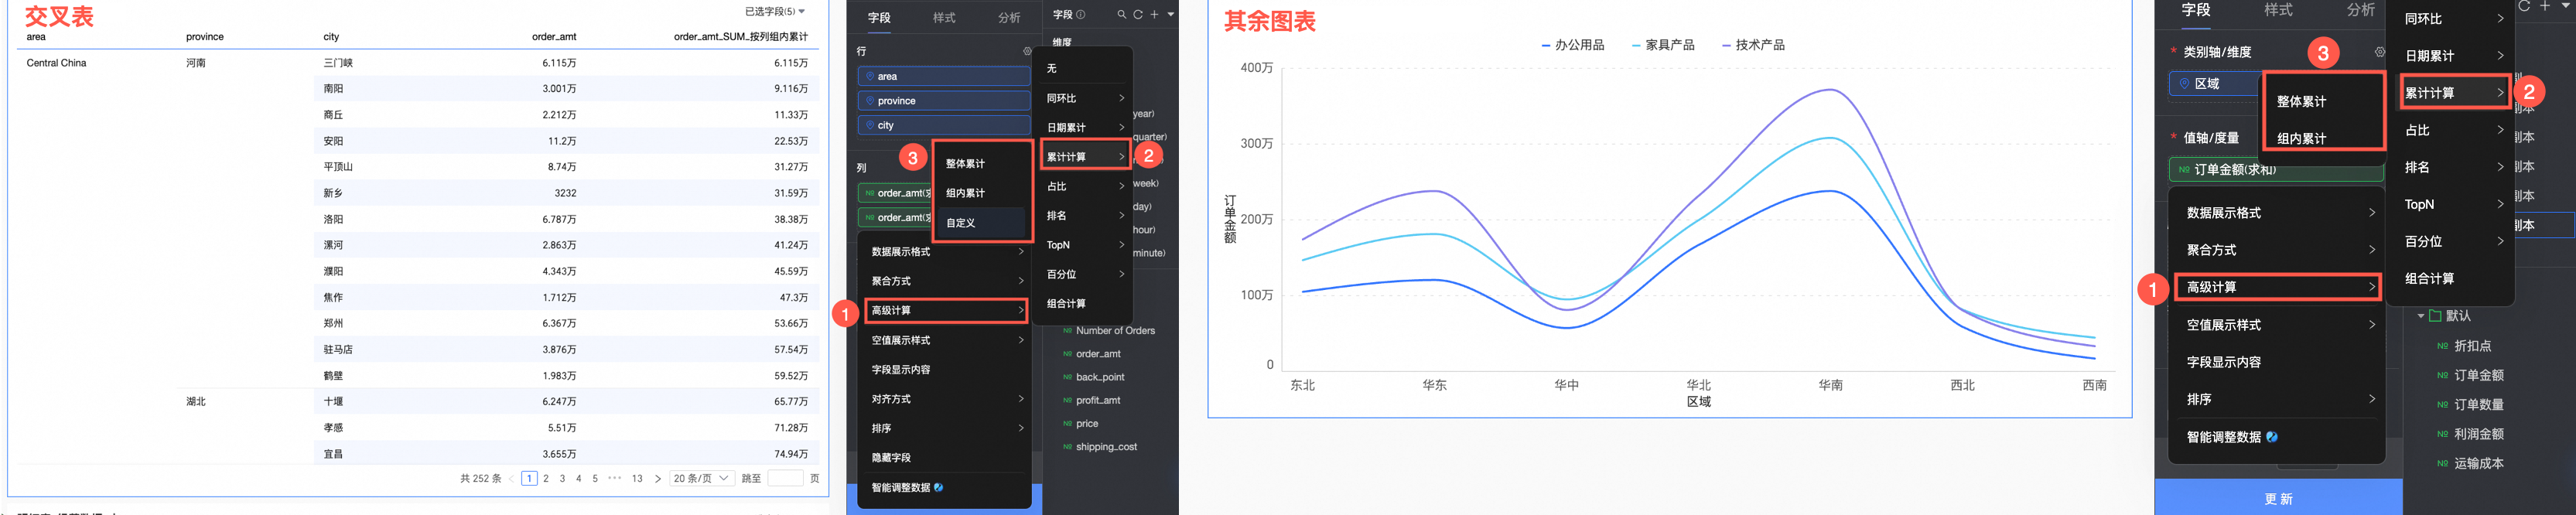This screenshot has width=2576, height=515.
Task: Go to page 2 of the cross table
Action: [x=546, y=478]
